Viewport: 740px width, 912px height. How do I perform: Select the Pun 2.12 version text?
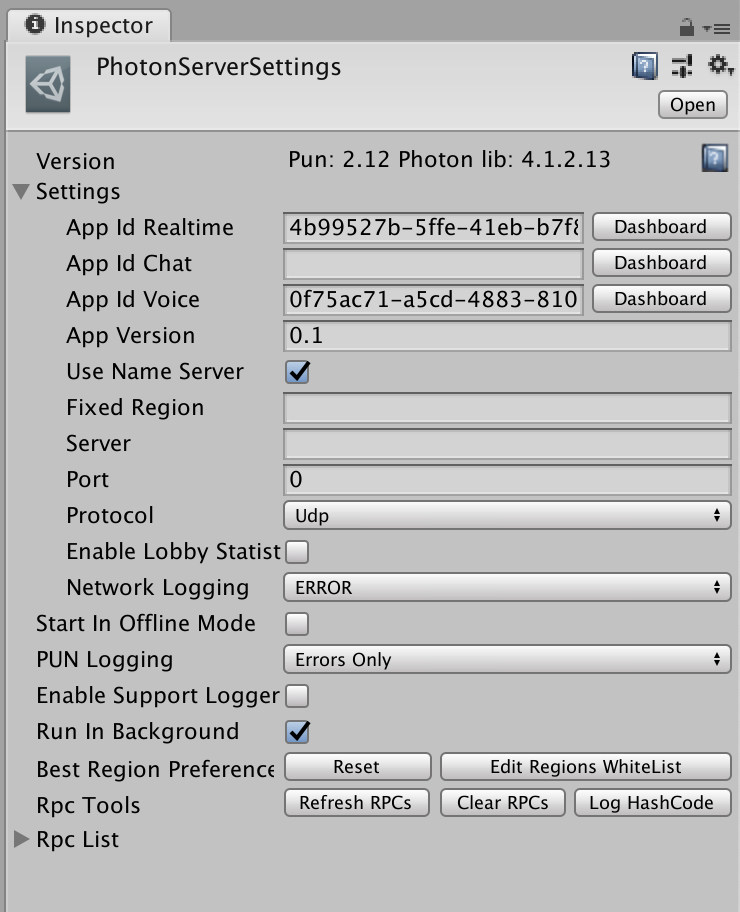(x=449, y=159)
